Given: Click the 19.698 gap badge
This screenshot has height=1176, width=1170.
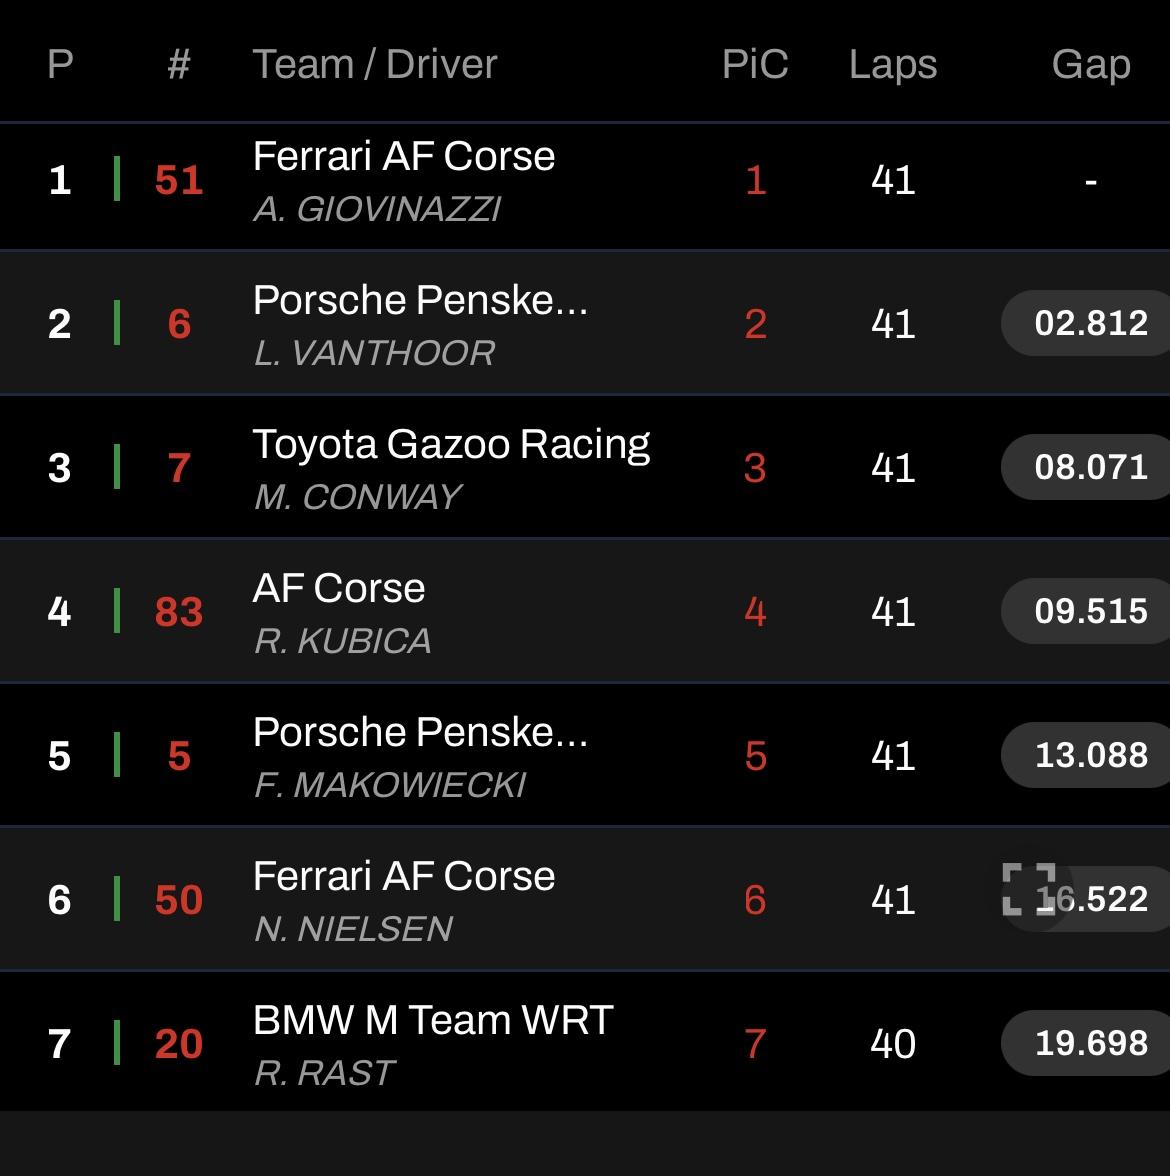Looking at the screenshot, I should click(x=1088, y=1043).
